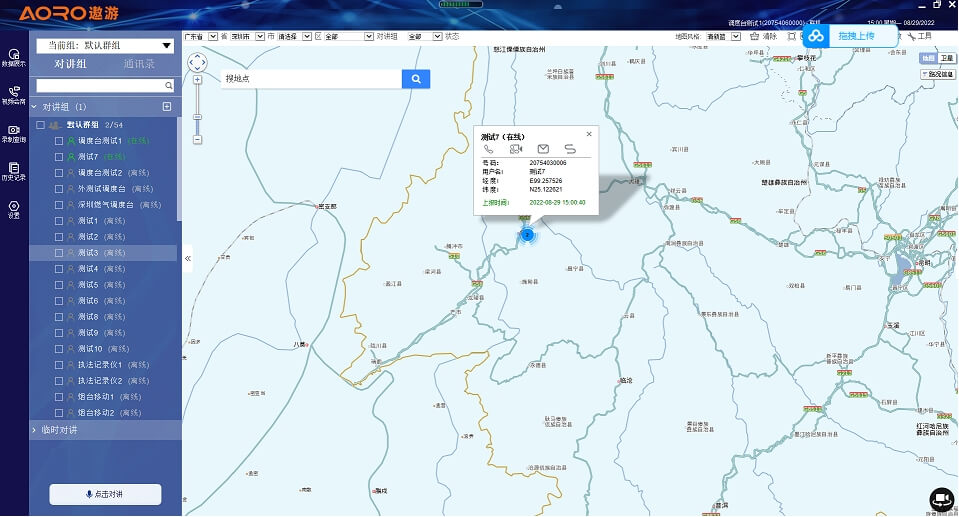Open the 对讲组 filter dropdown showing 全部

click(349, 37)
